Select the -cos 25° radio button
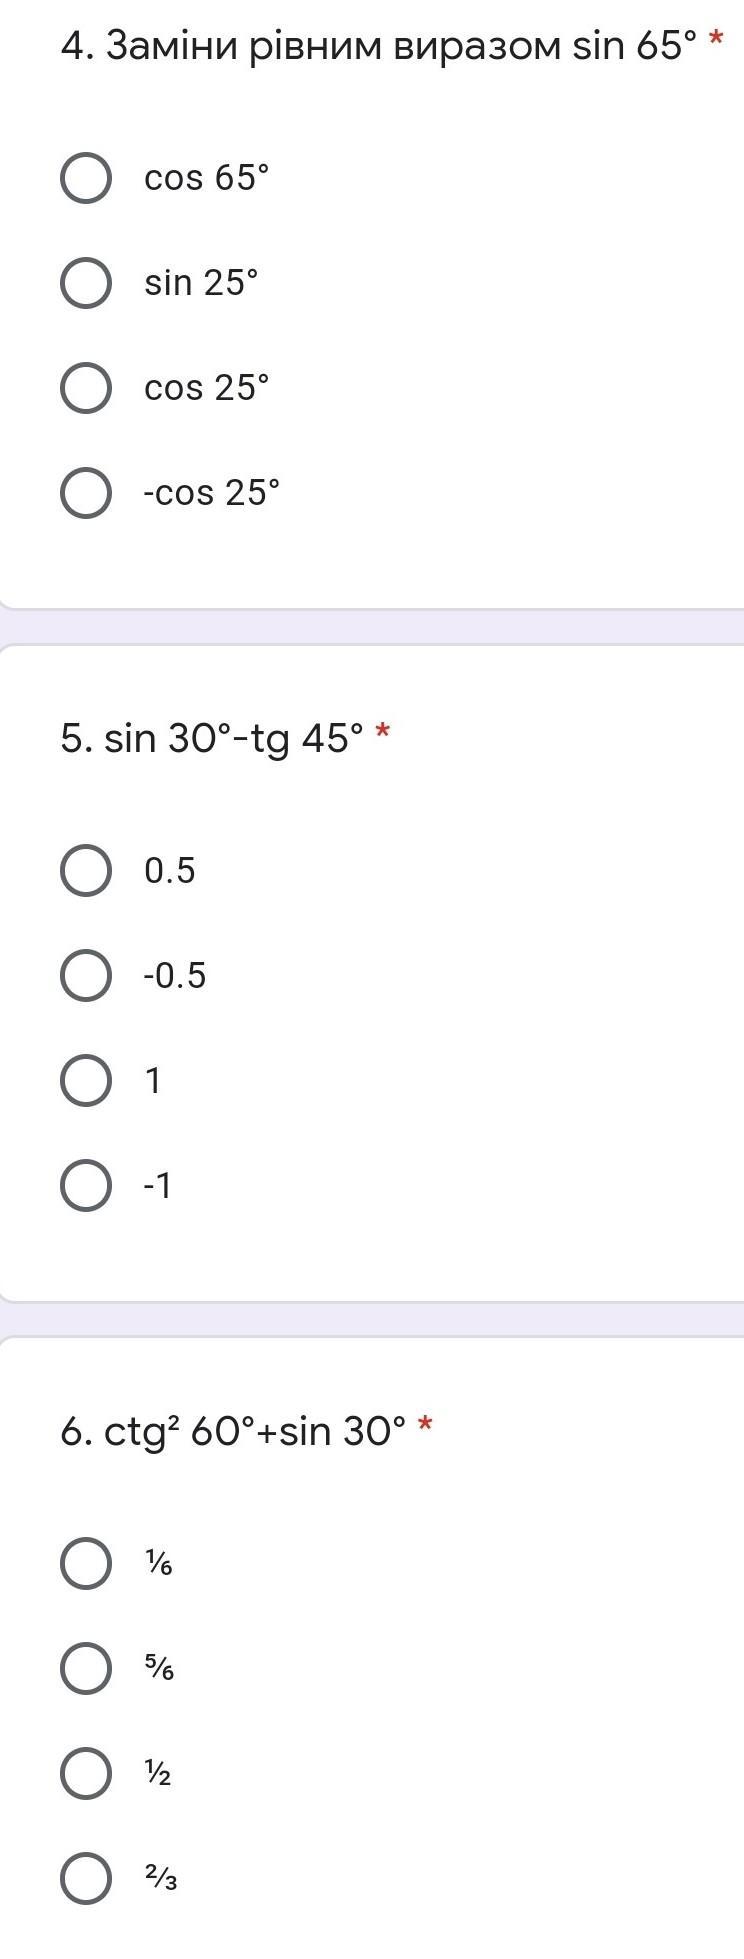 coord(86,493)
